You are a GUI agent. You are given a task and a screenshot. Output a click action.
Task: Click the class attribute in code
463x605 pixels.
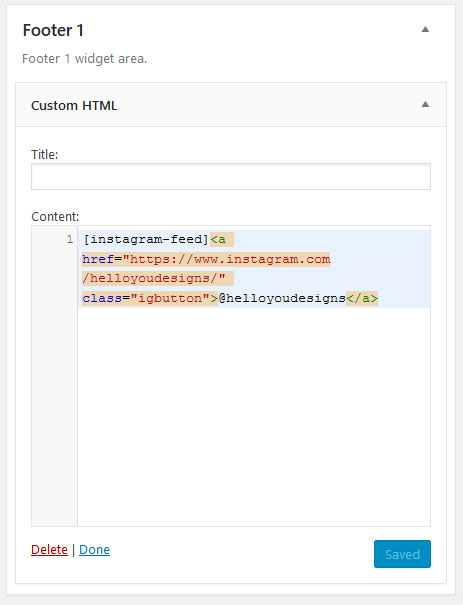[x=102, y=298]
